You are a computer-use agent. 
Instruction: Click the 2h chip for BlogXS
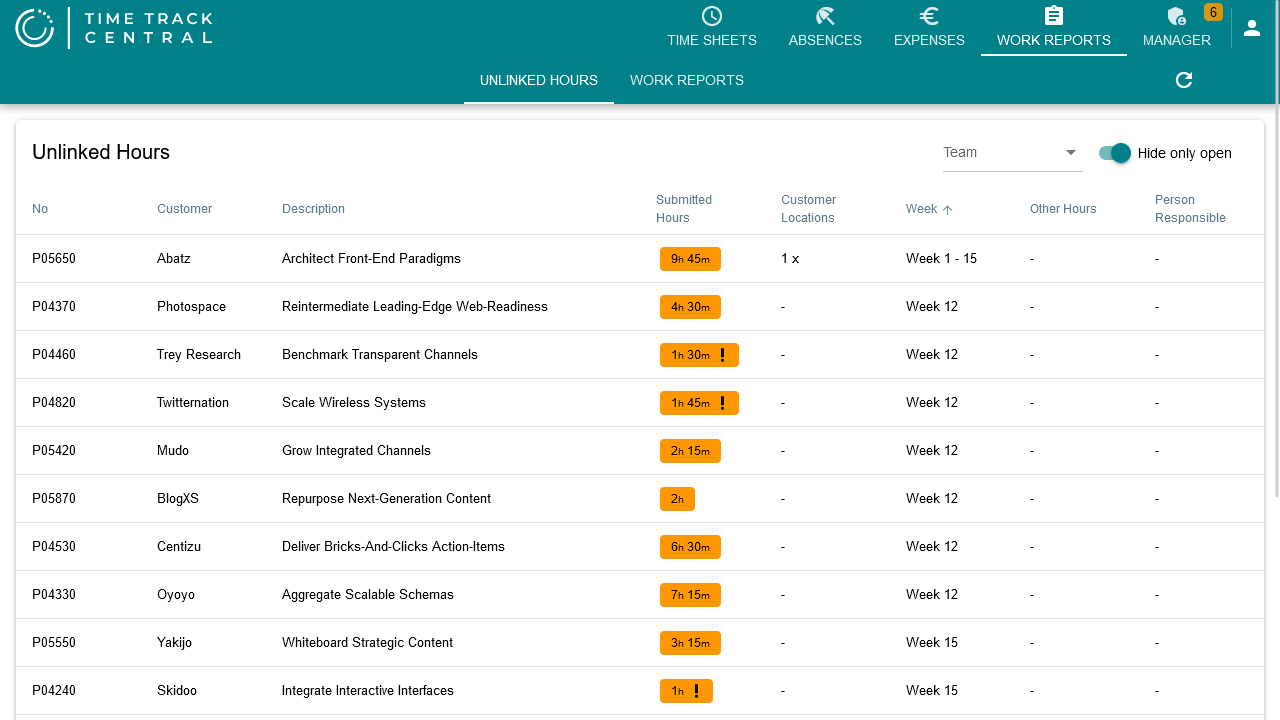(x=677, y=499)
